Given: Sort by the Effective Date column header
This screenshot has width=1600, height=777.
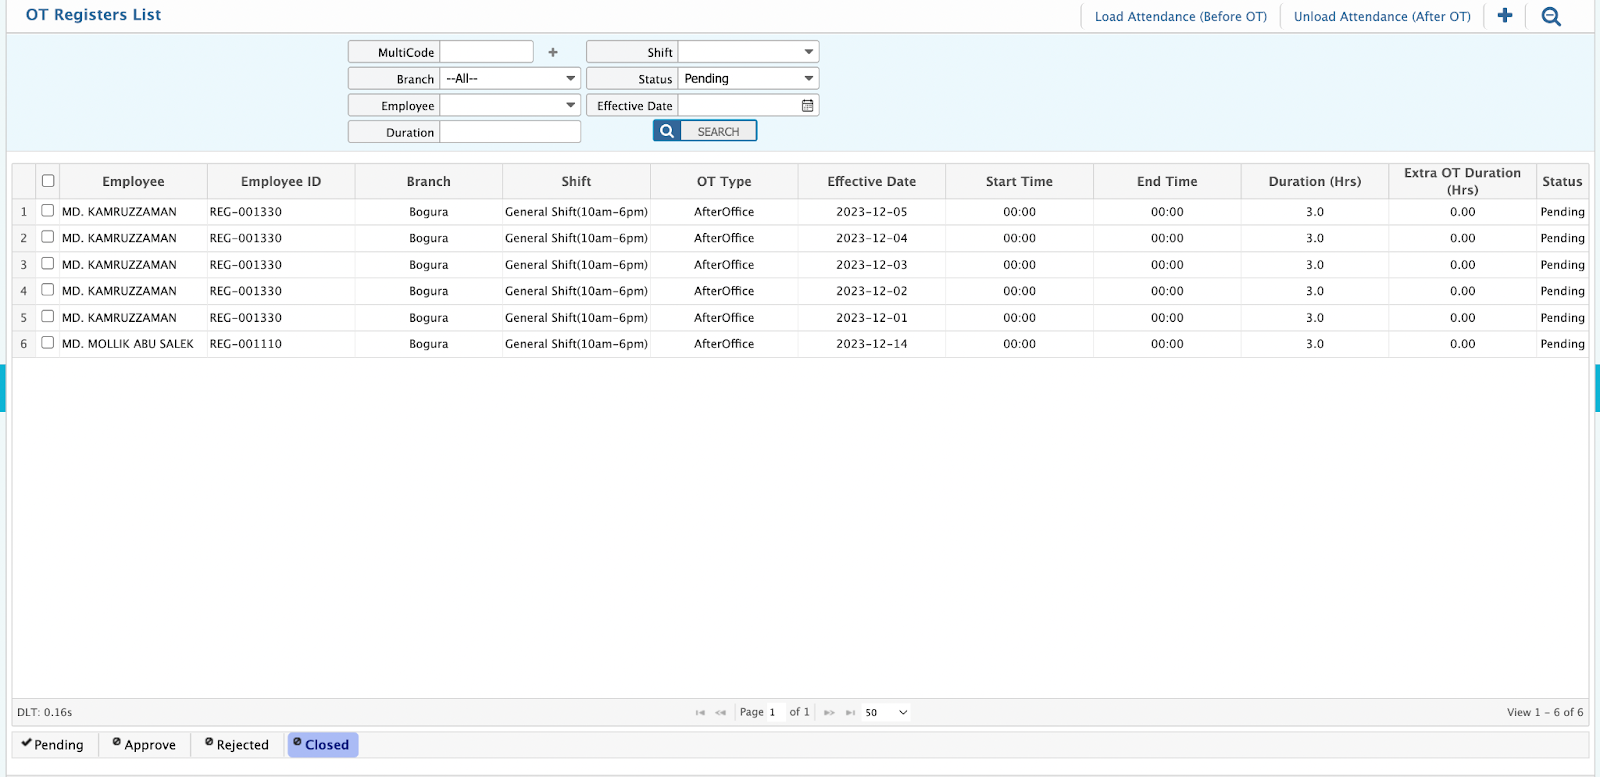Looking at the screenshot, I should 871,182.
